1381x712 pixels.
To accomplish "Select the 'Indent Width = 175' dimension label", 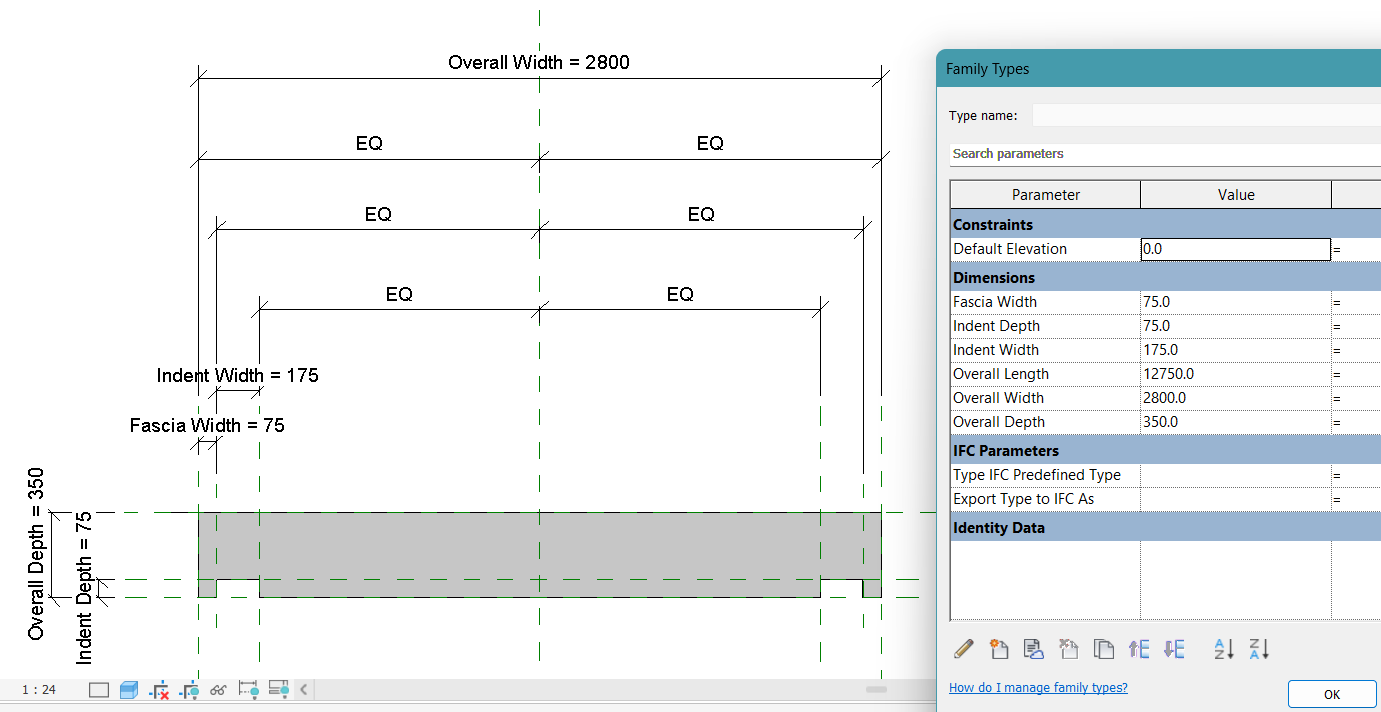I will (x=238, y=376).
